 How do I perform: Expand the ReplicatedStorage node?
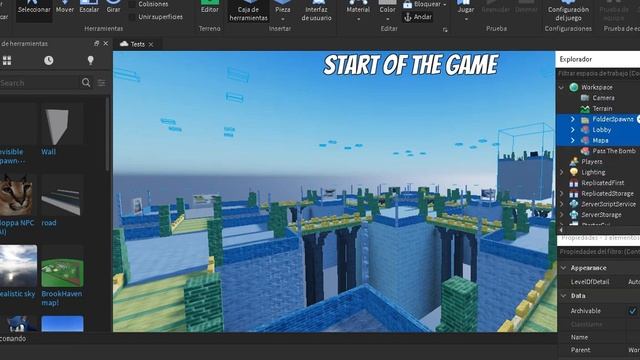[562, 193]
